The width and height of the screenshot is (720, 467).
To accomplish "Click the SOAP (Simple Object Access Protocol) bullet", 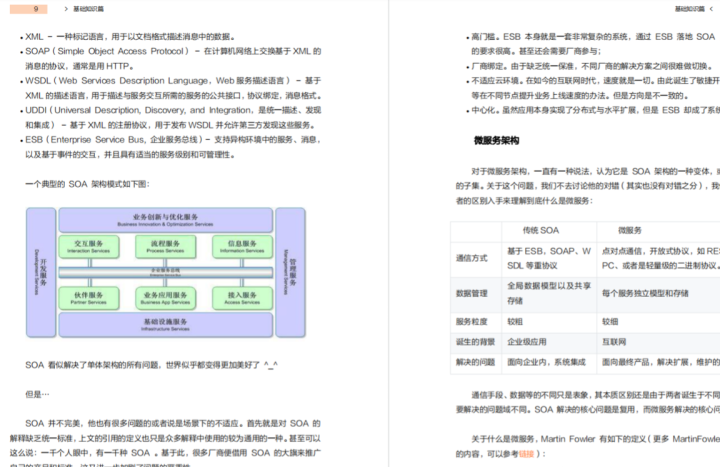I will point(171,58).
